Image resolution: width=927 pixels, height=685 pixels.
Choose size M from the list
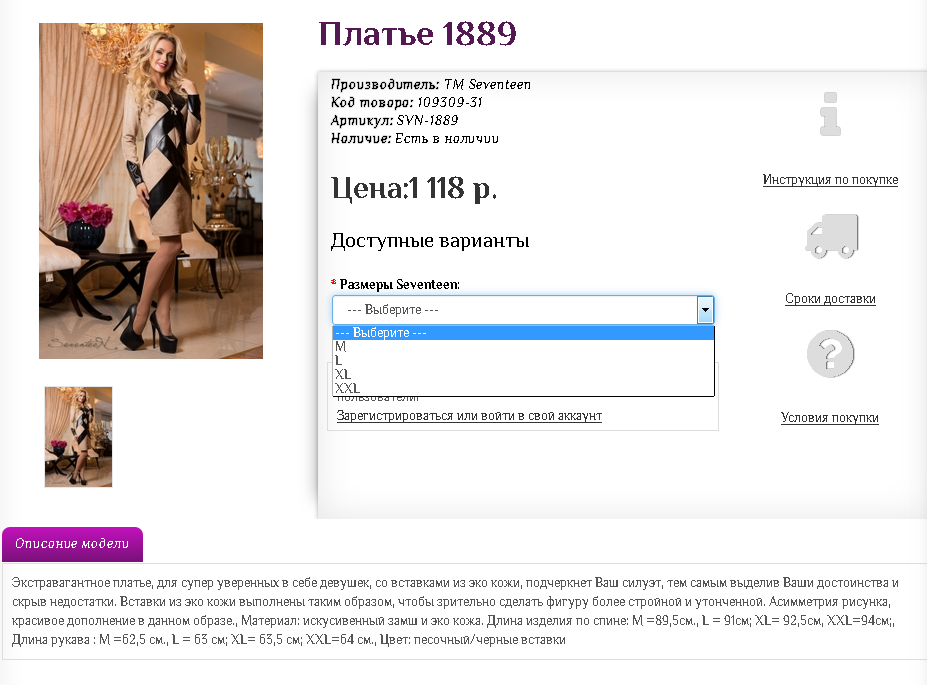pos(523,347)
